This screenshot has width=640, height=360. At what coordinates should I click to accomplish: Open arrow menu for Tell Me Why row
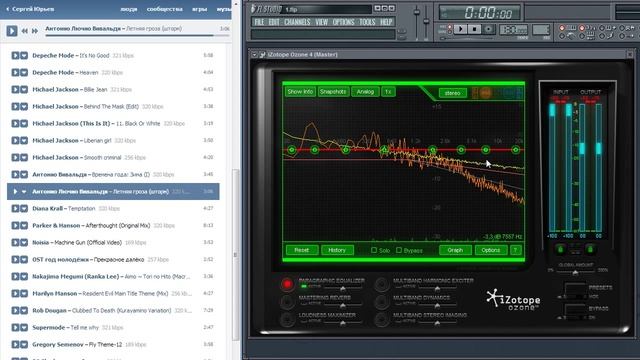point(24,328)
